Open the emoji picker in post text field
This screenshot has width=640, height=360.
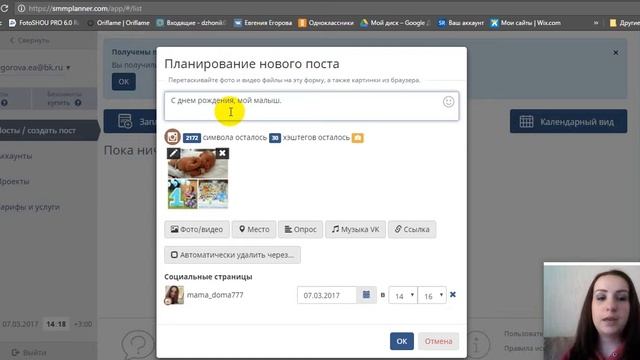pos(448,102)
